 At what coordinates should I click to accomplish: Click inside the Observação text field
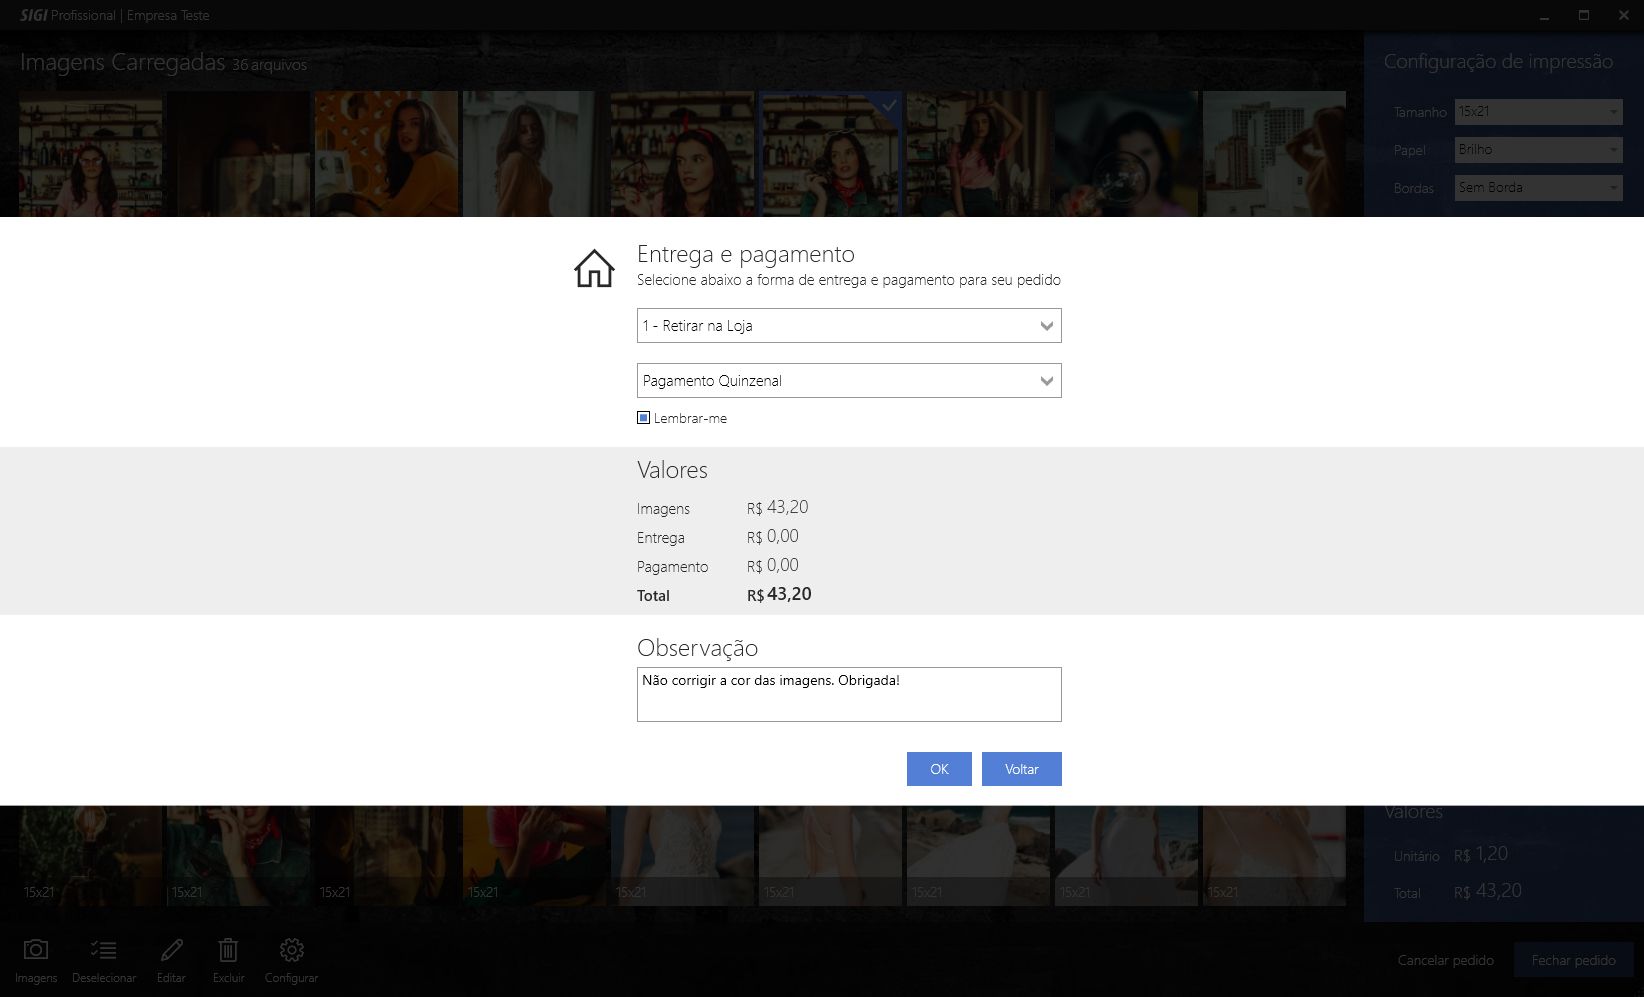point(848,694)
